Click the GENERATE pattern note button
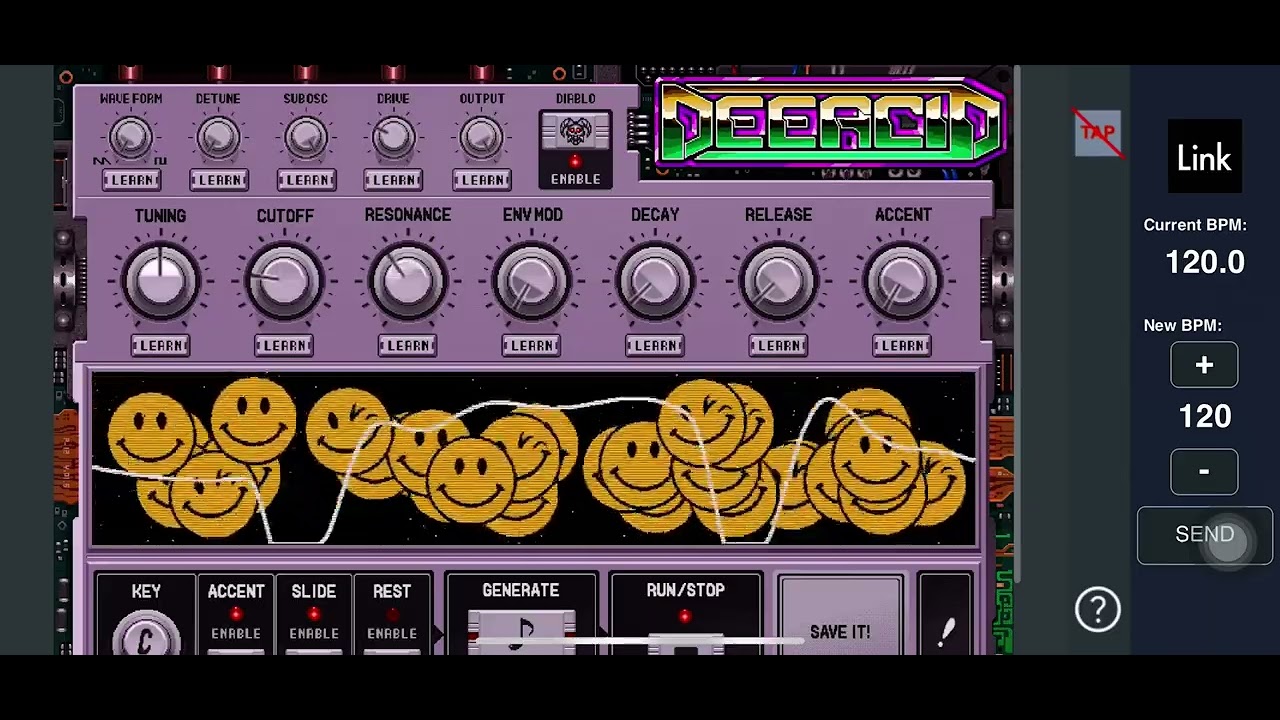The image size is (1280, 720). coord(521,634)
